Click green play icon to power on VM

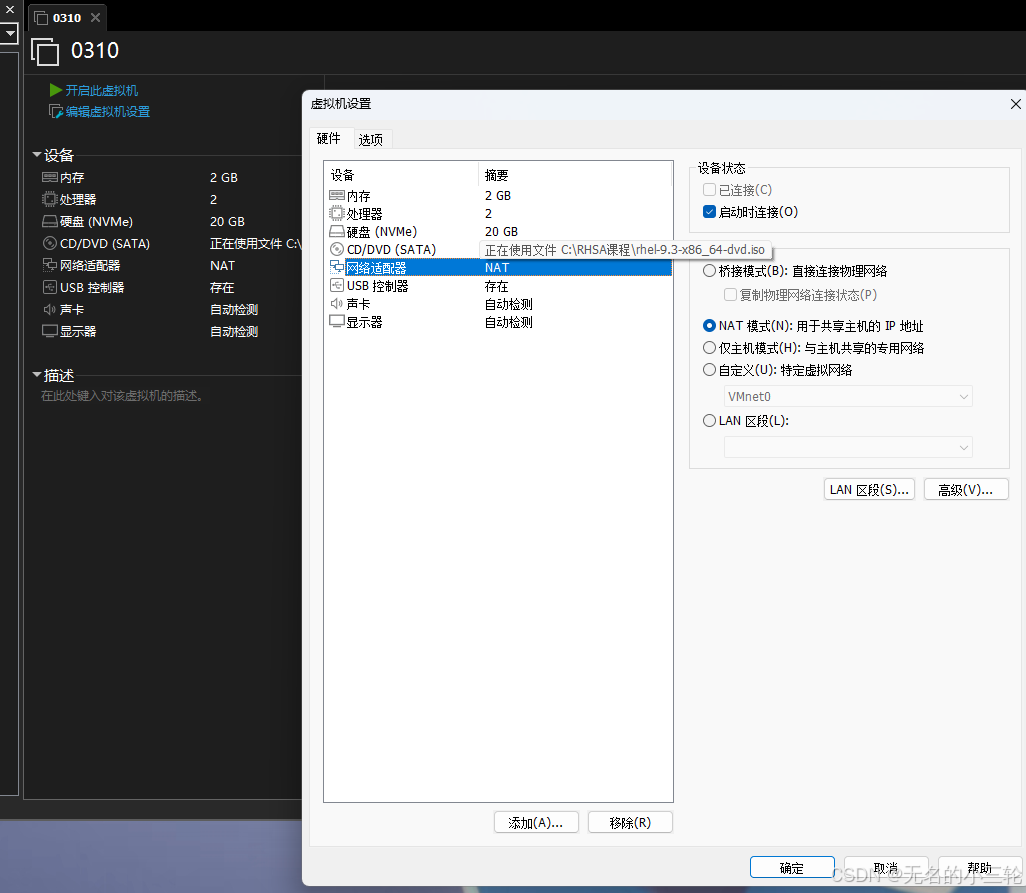pos(56,90)
